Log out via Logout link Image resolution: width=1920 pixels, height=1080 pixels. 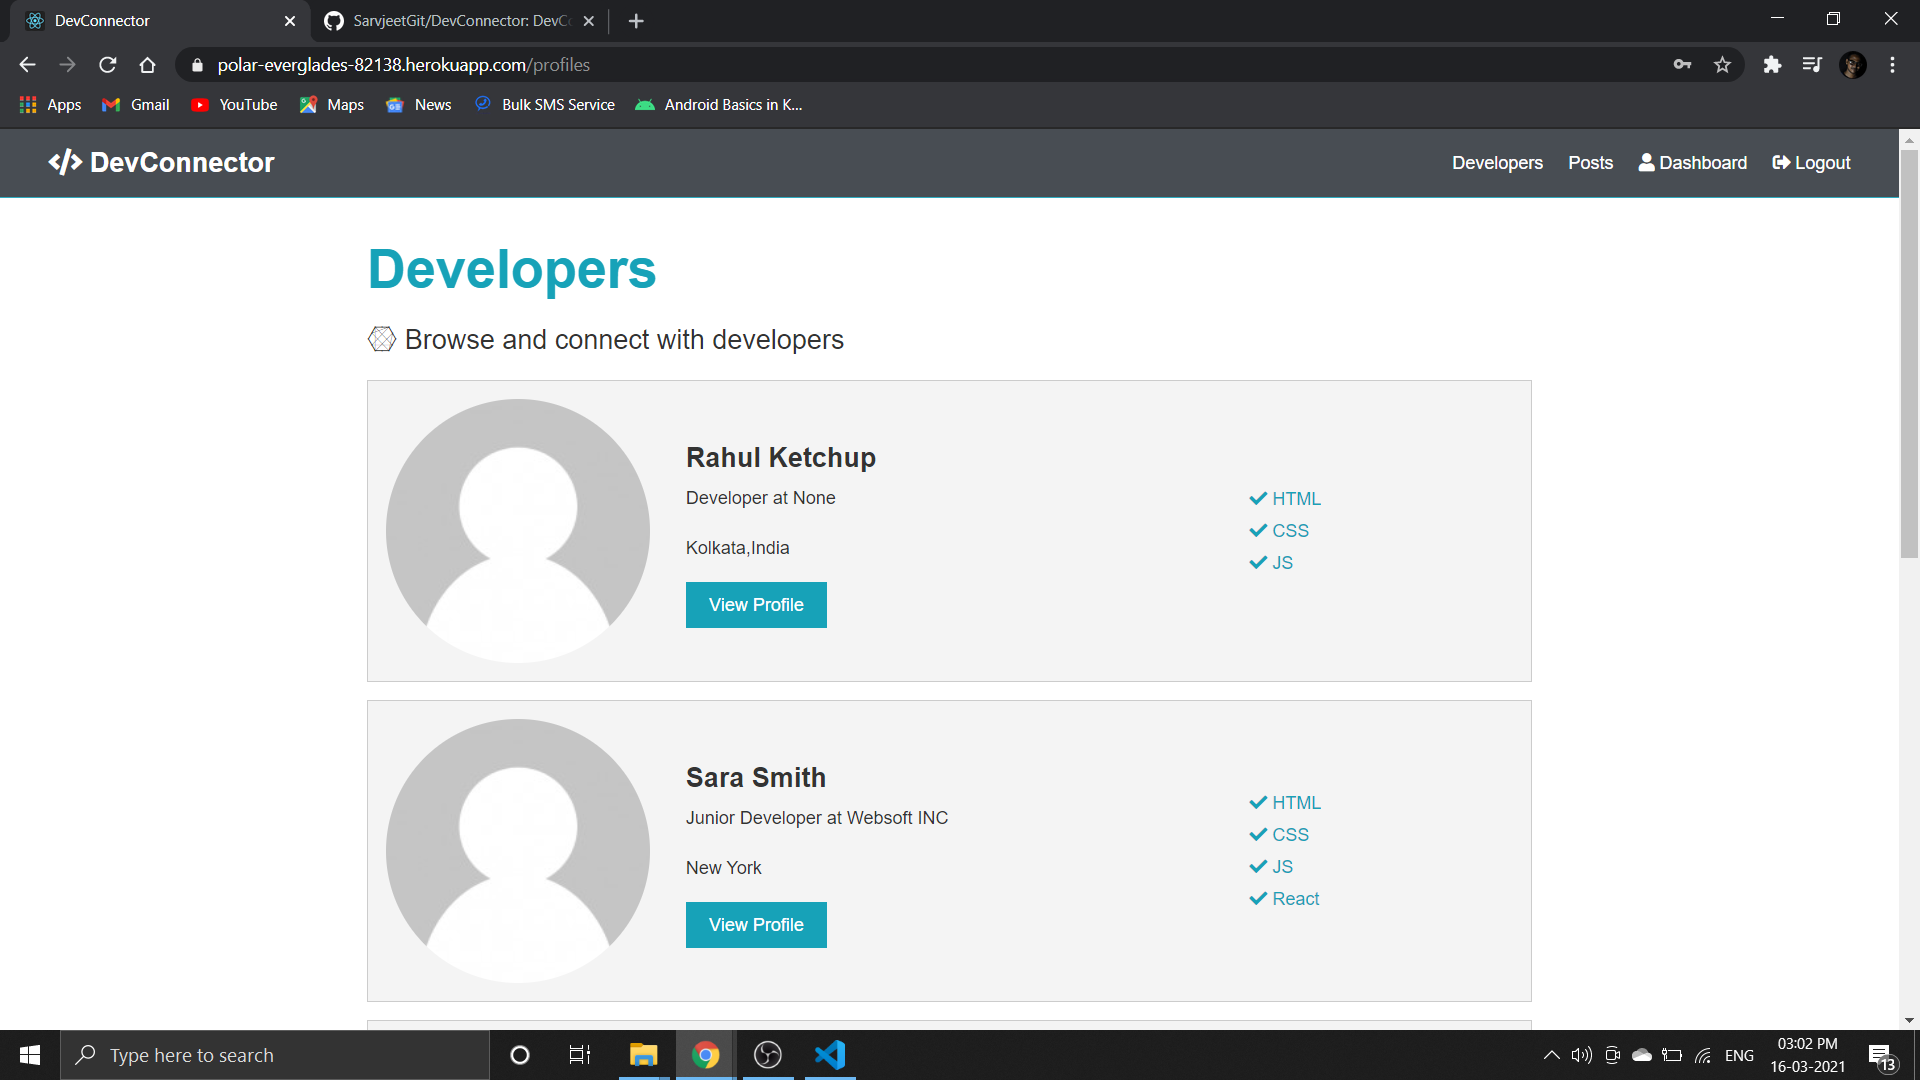pos(1811,163)
